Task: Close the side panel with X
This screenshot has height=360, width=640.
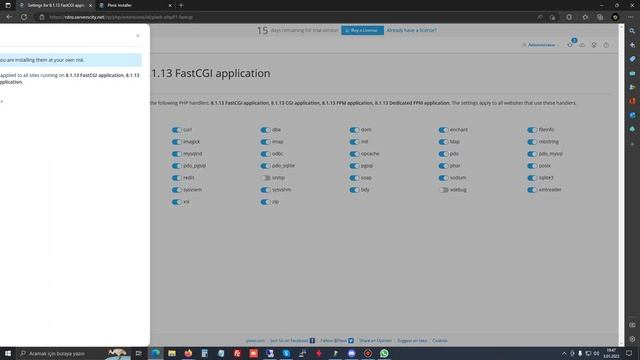Action: [x=138, y=36]
